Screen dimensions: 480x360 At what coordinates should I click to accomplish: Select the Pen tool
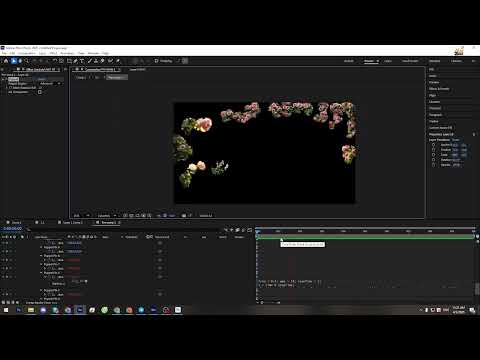coord(76,61)
